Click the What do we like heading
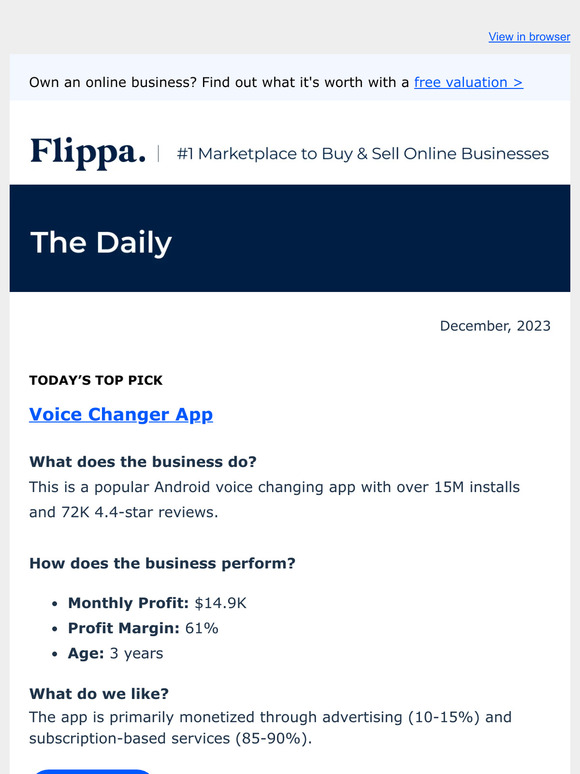 tap(99, 694)
